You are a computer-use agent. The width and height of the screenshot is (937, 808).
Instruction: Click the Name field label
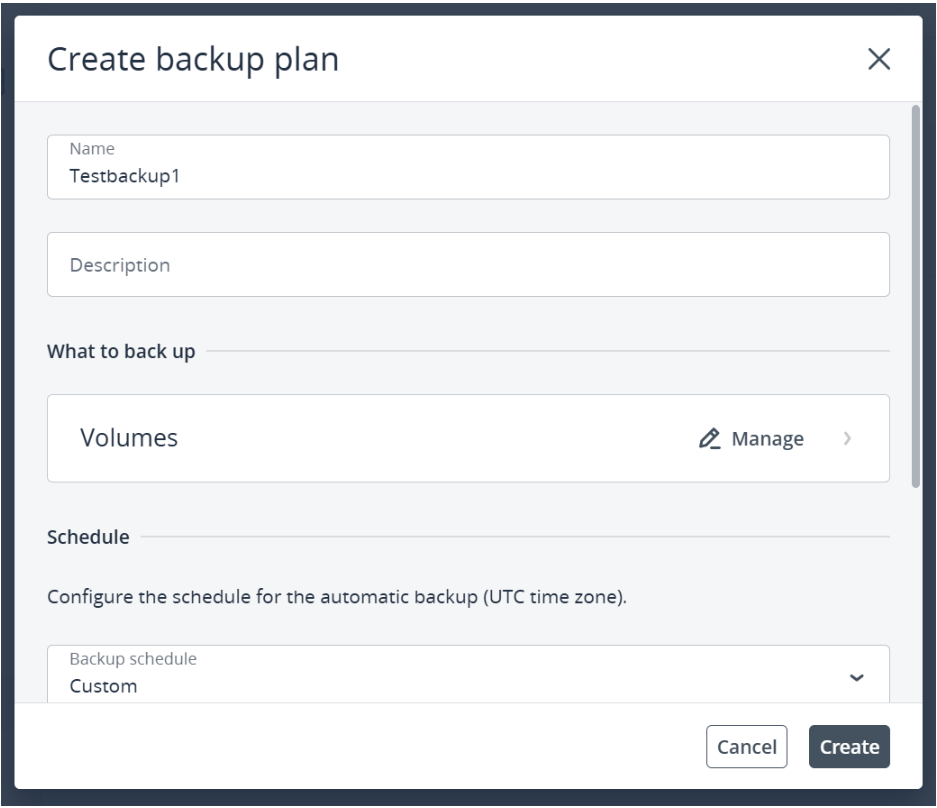coord(91,148)
